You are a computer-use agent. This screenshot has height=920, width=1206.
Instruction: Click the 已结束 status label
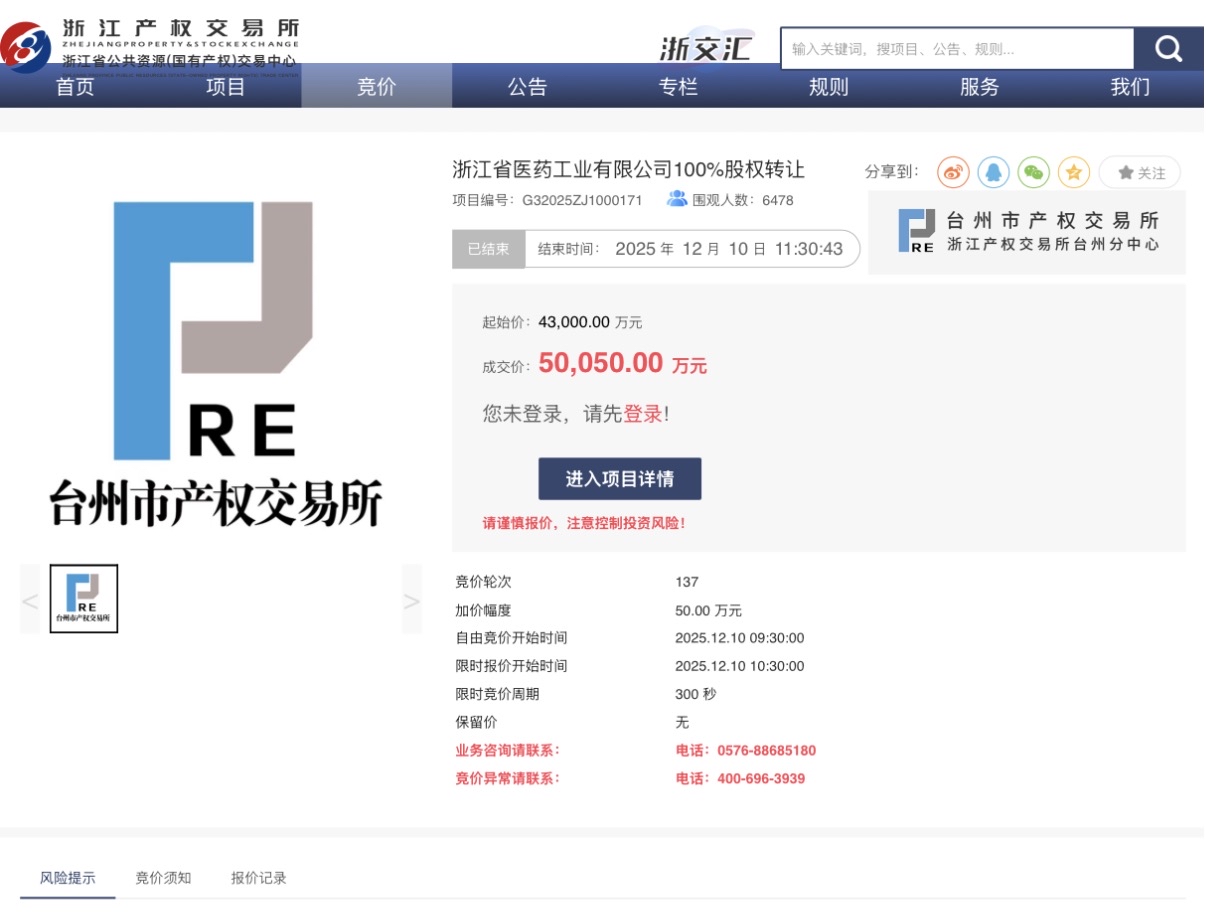(x=489, y=249)
